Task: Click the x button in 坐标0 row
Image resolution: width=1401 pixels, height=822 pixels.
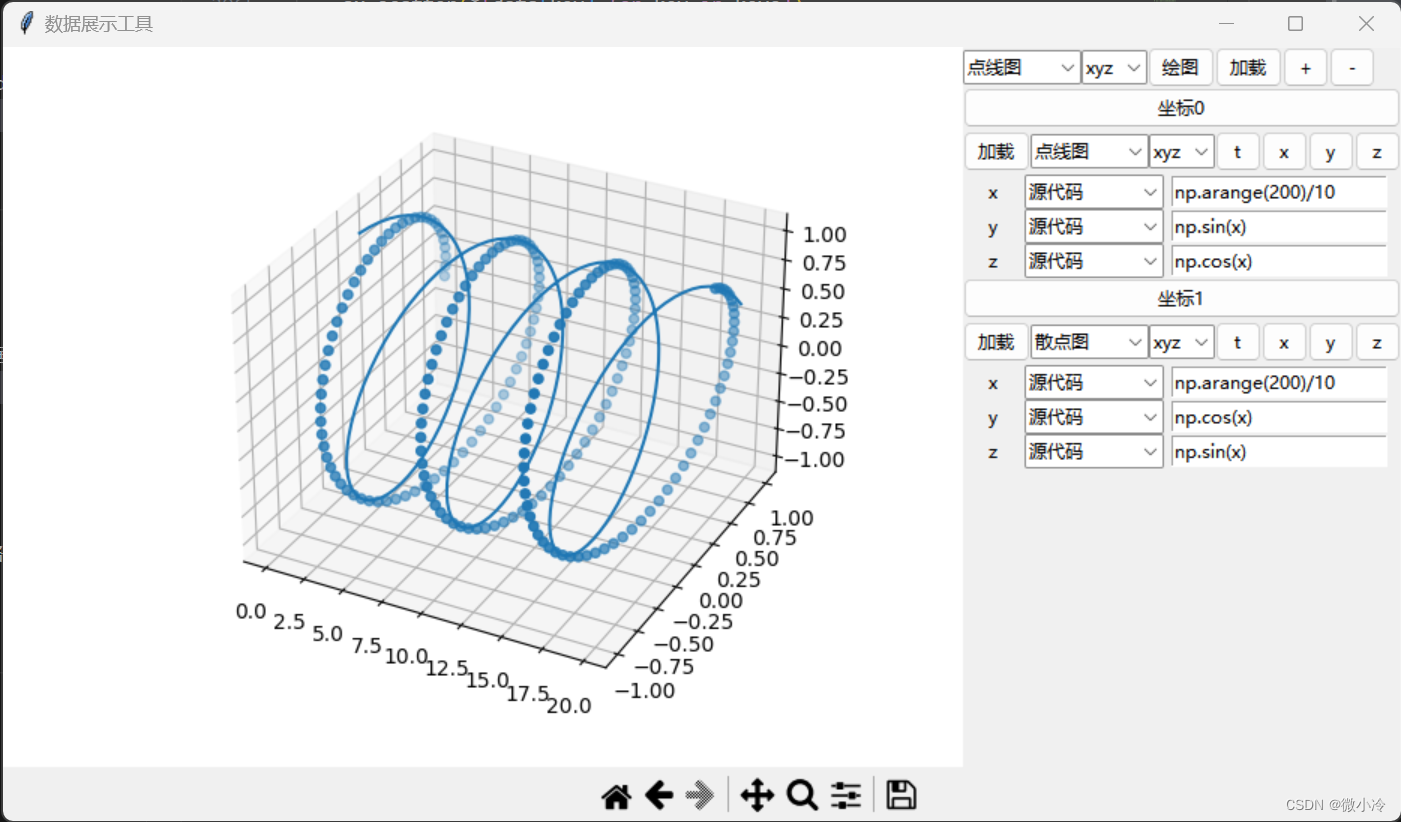Action: [x=1285, y=152]
